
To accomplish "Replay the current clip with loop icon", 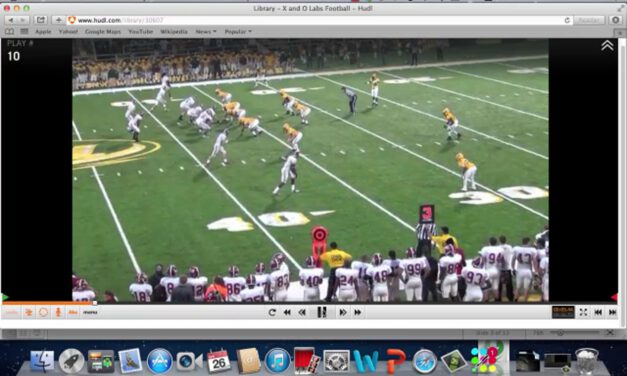I will (272, 312).
